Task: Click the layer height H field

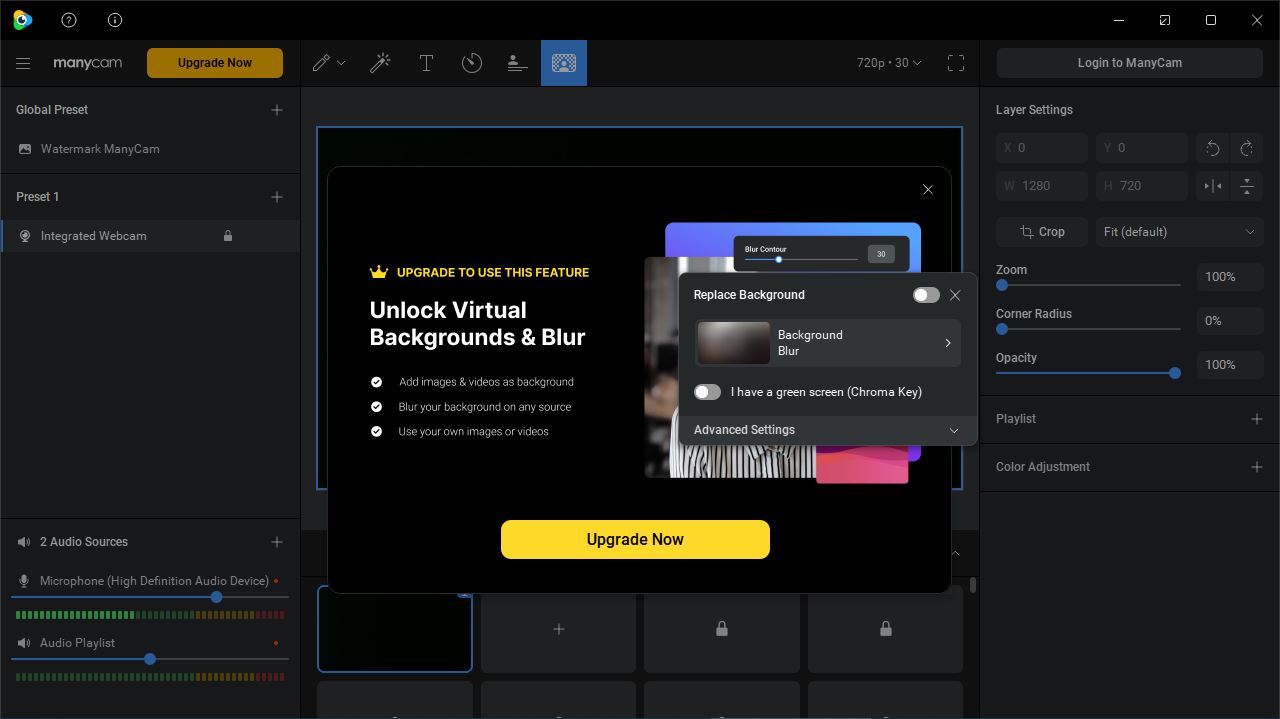Action: point(1142,186)
